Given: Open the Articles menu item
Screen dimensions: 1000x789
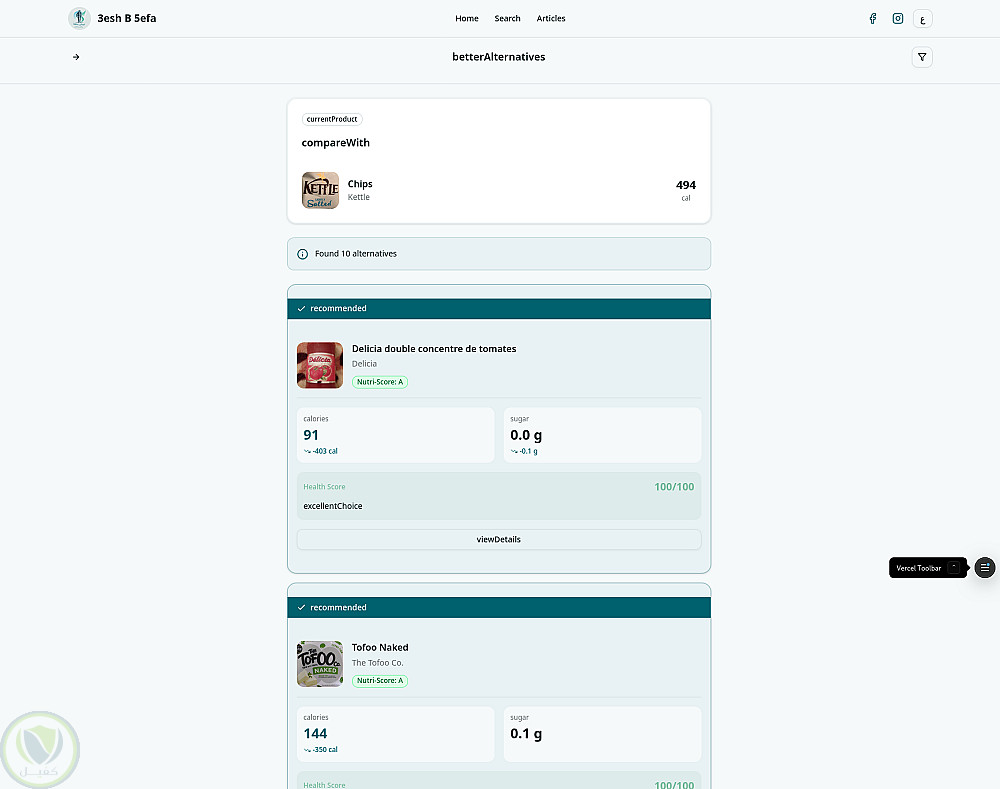Looking at the screenshot, I should [x=551, y=18].
